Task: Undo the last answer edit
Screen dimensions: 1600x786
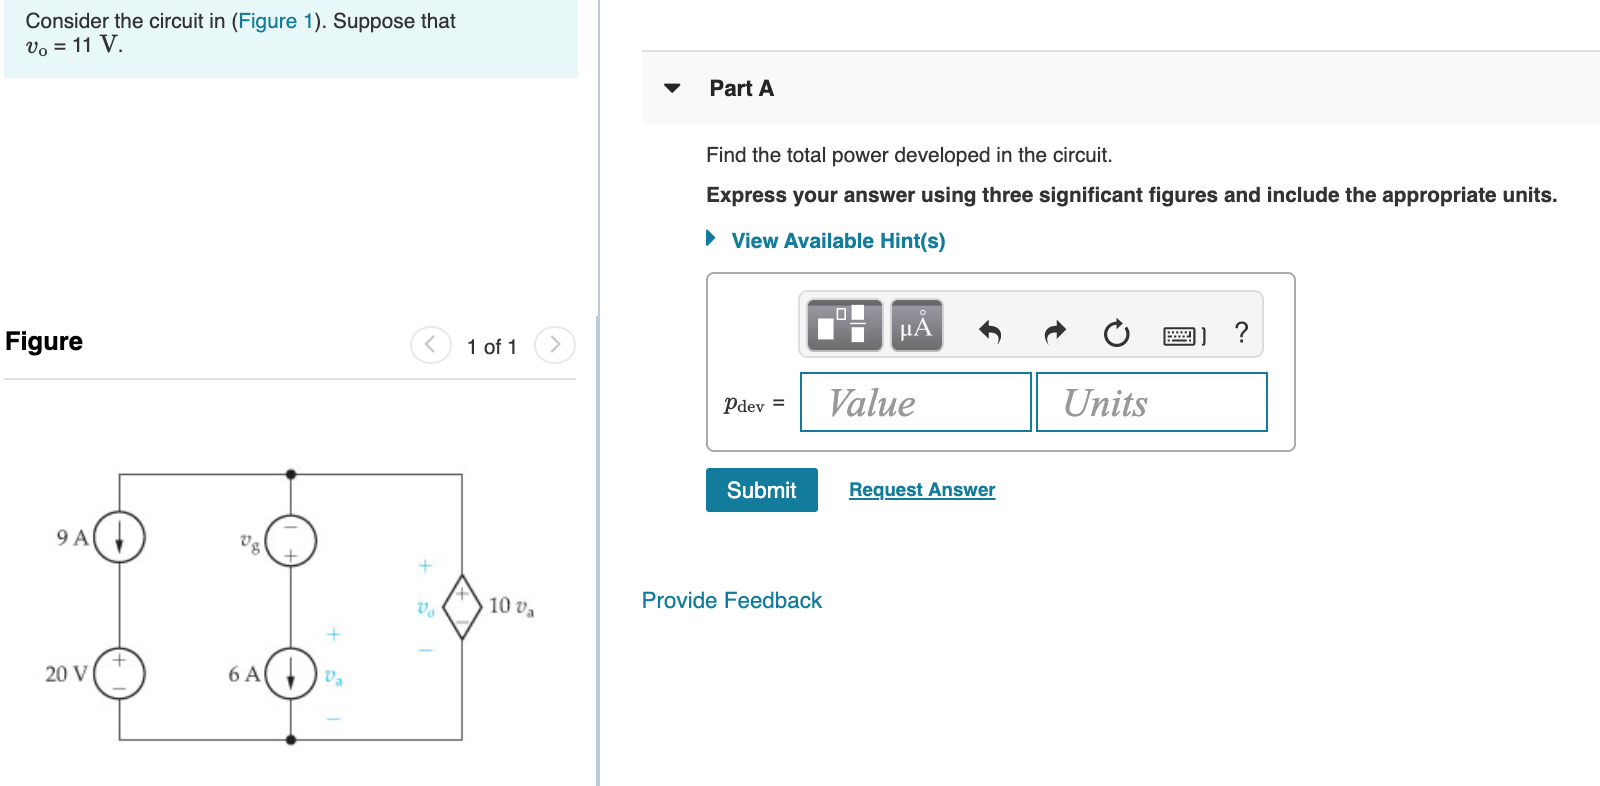Action: pos(990,332)
